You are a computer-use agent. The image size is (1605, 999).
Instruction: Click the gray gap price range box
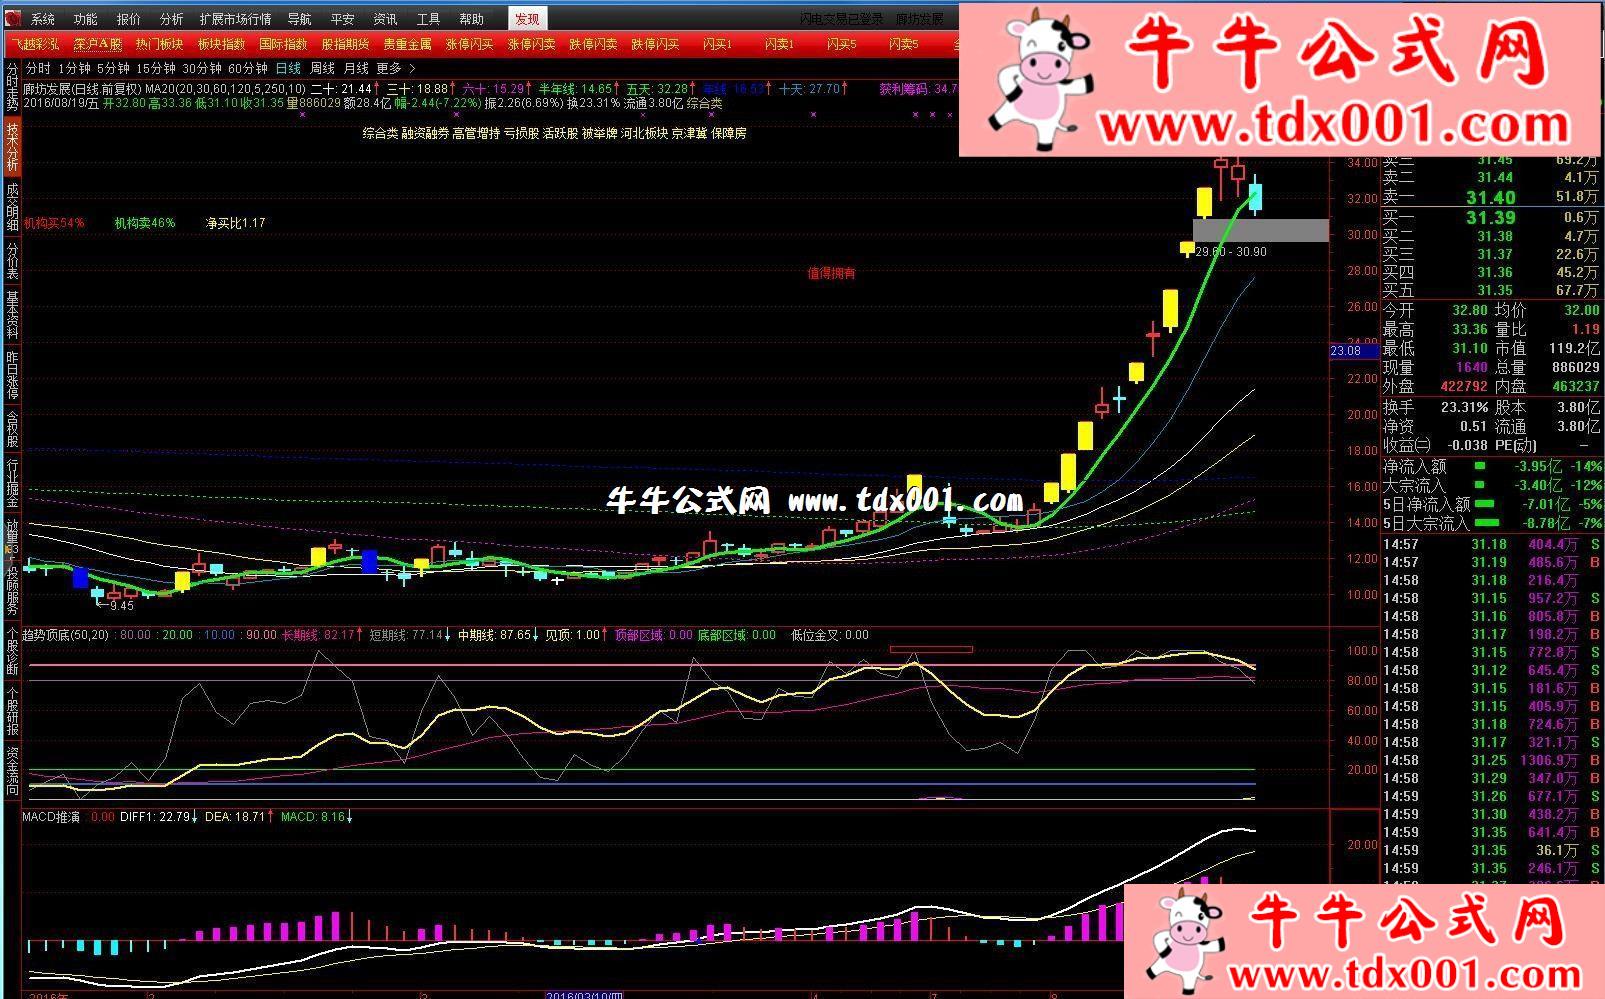[x=1260, y=231]
